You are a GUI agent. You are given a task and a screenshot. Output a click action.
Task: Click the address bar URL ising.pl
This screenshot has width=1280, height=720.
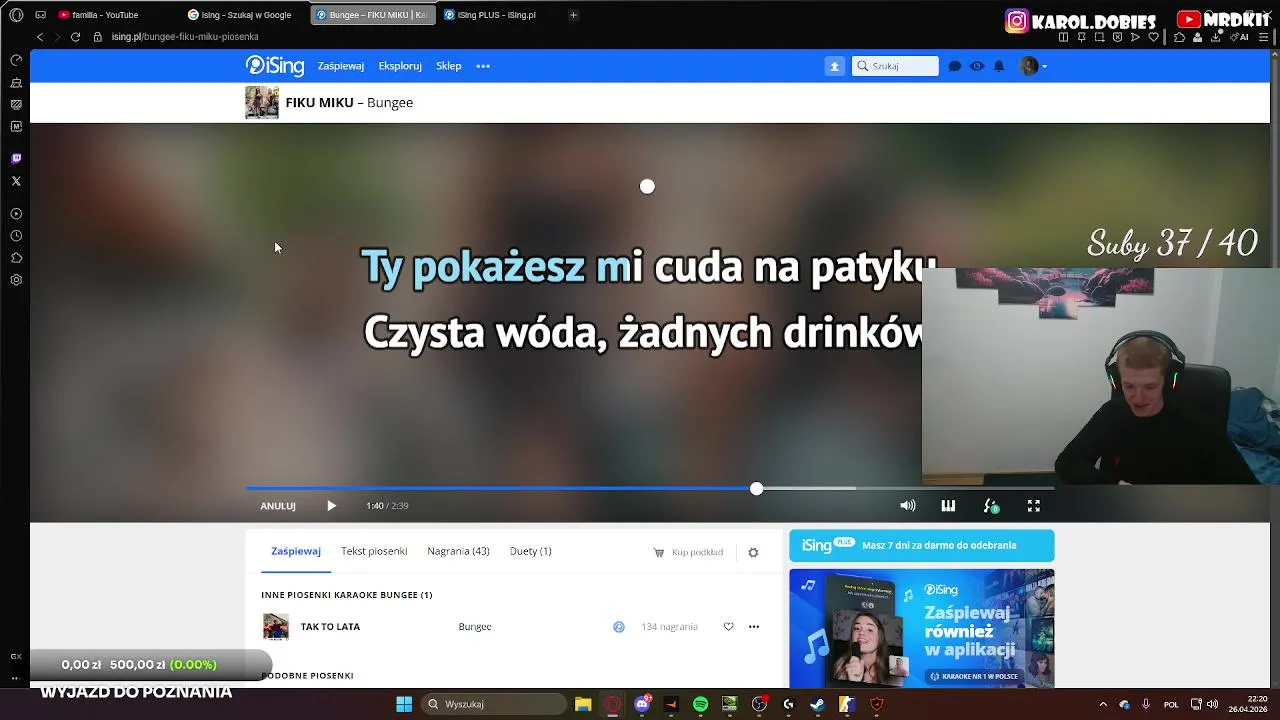coord(185,37)
